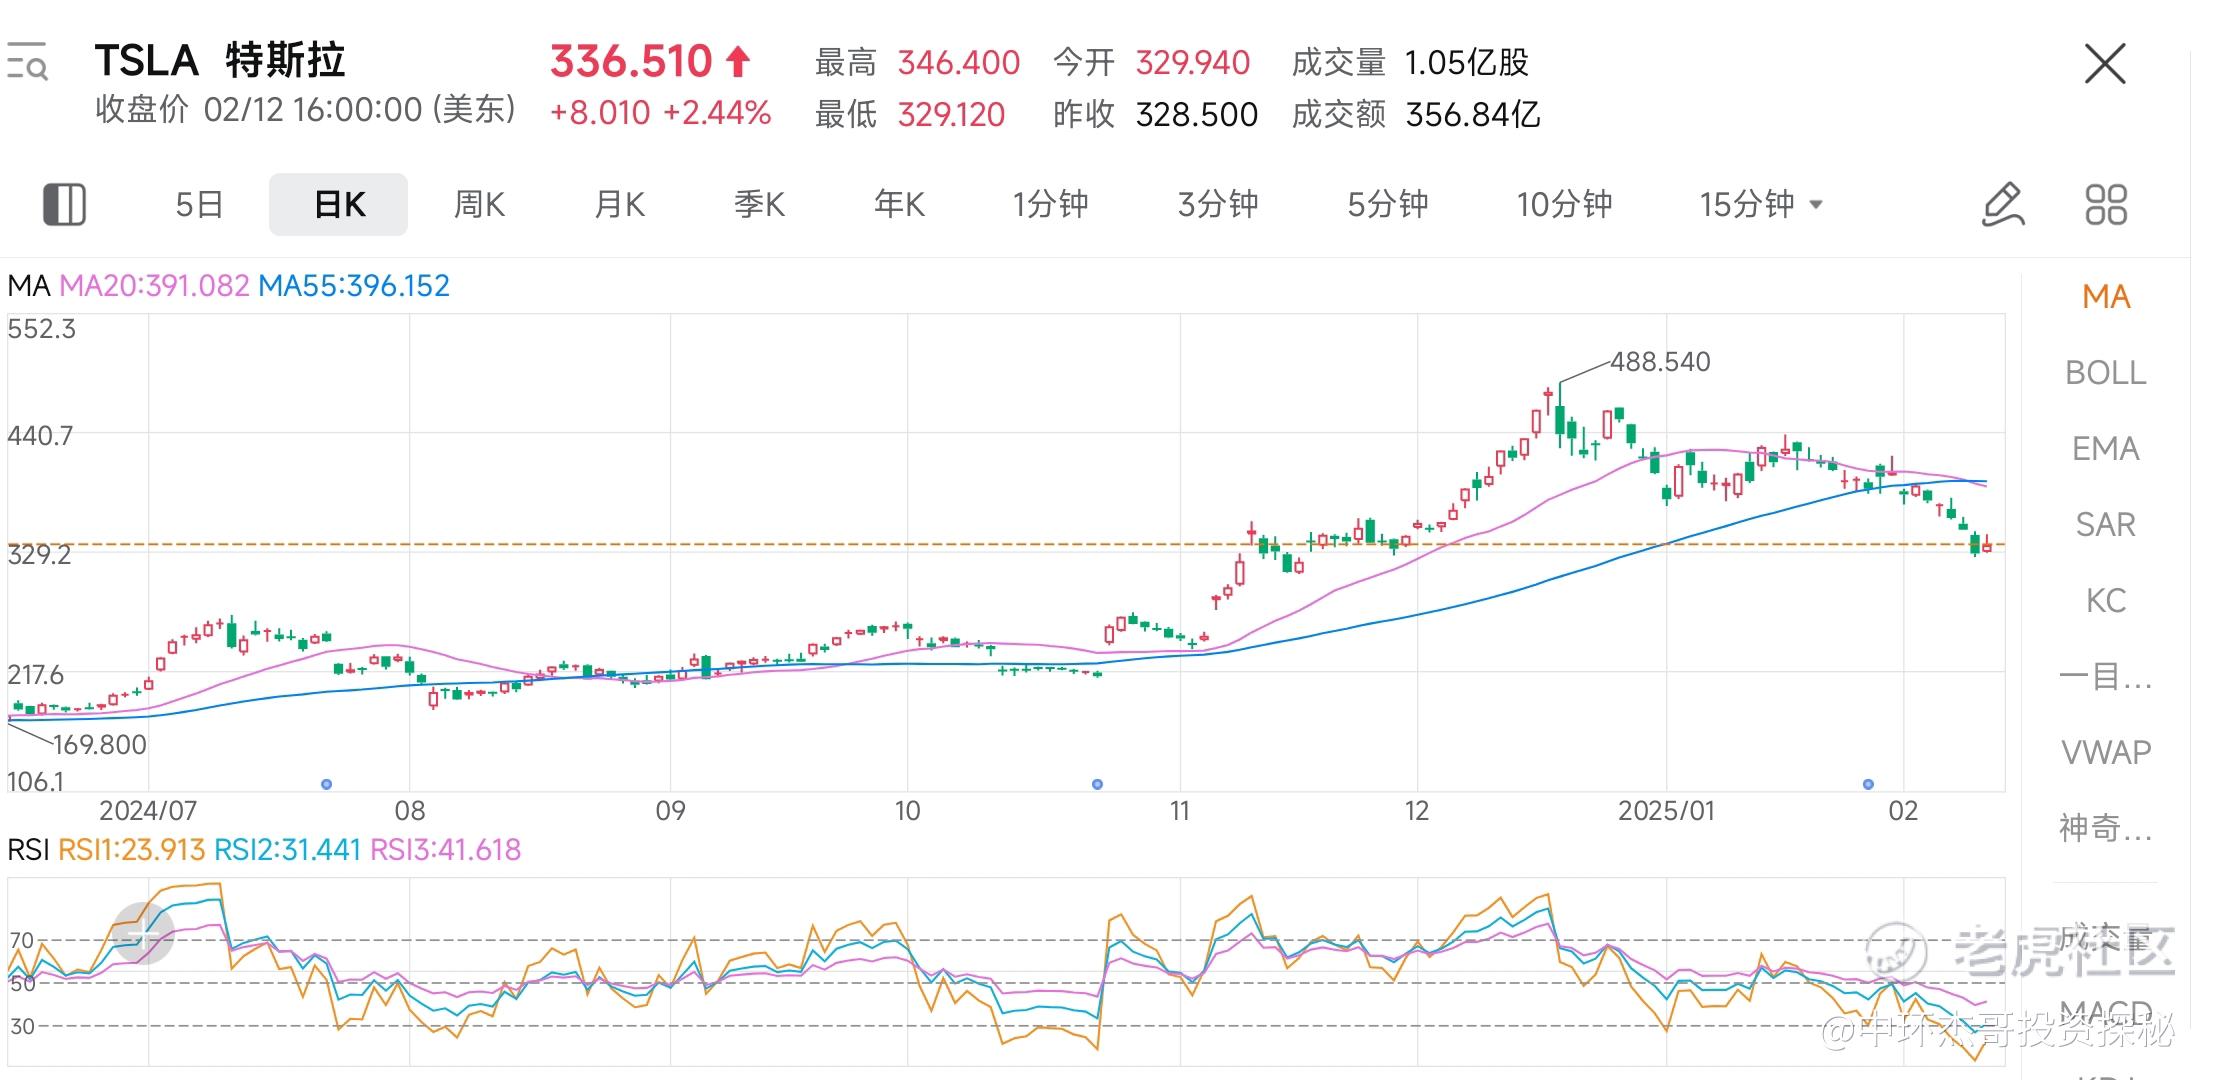The width and height of the screenshot is (2219, 1080).
Task: Click the 488.540 high price label
Action: 1660,361
